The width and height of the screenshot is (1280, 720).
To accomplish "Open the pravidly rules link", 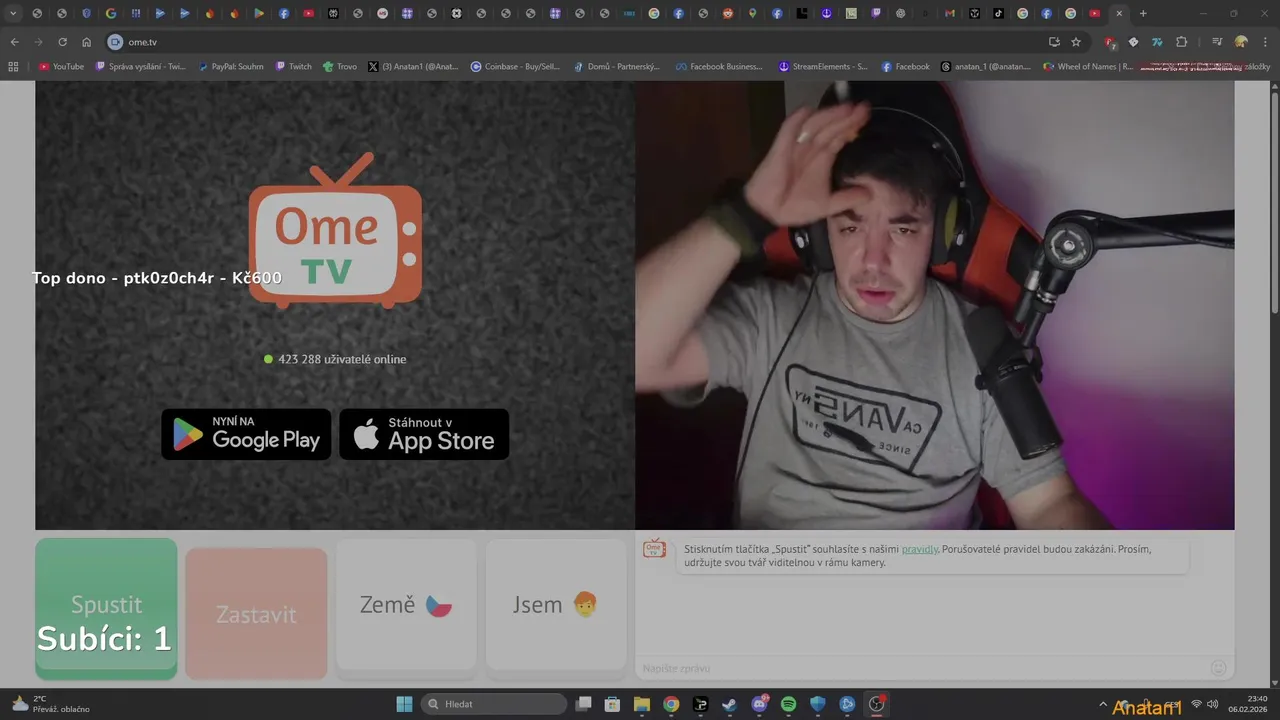I will point(920,549).
